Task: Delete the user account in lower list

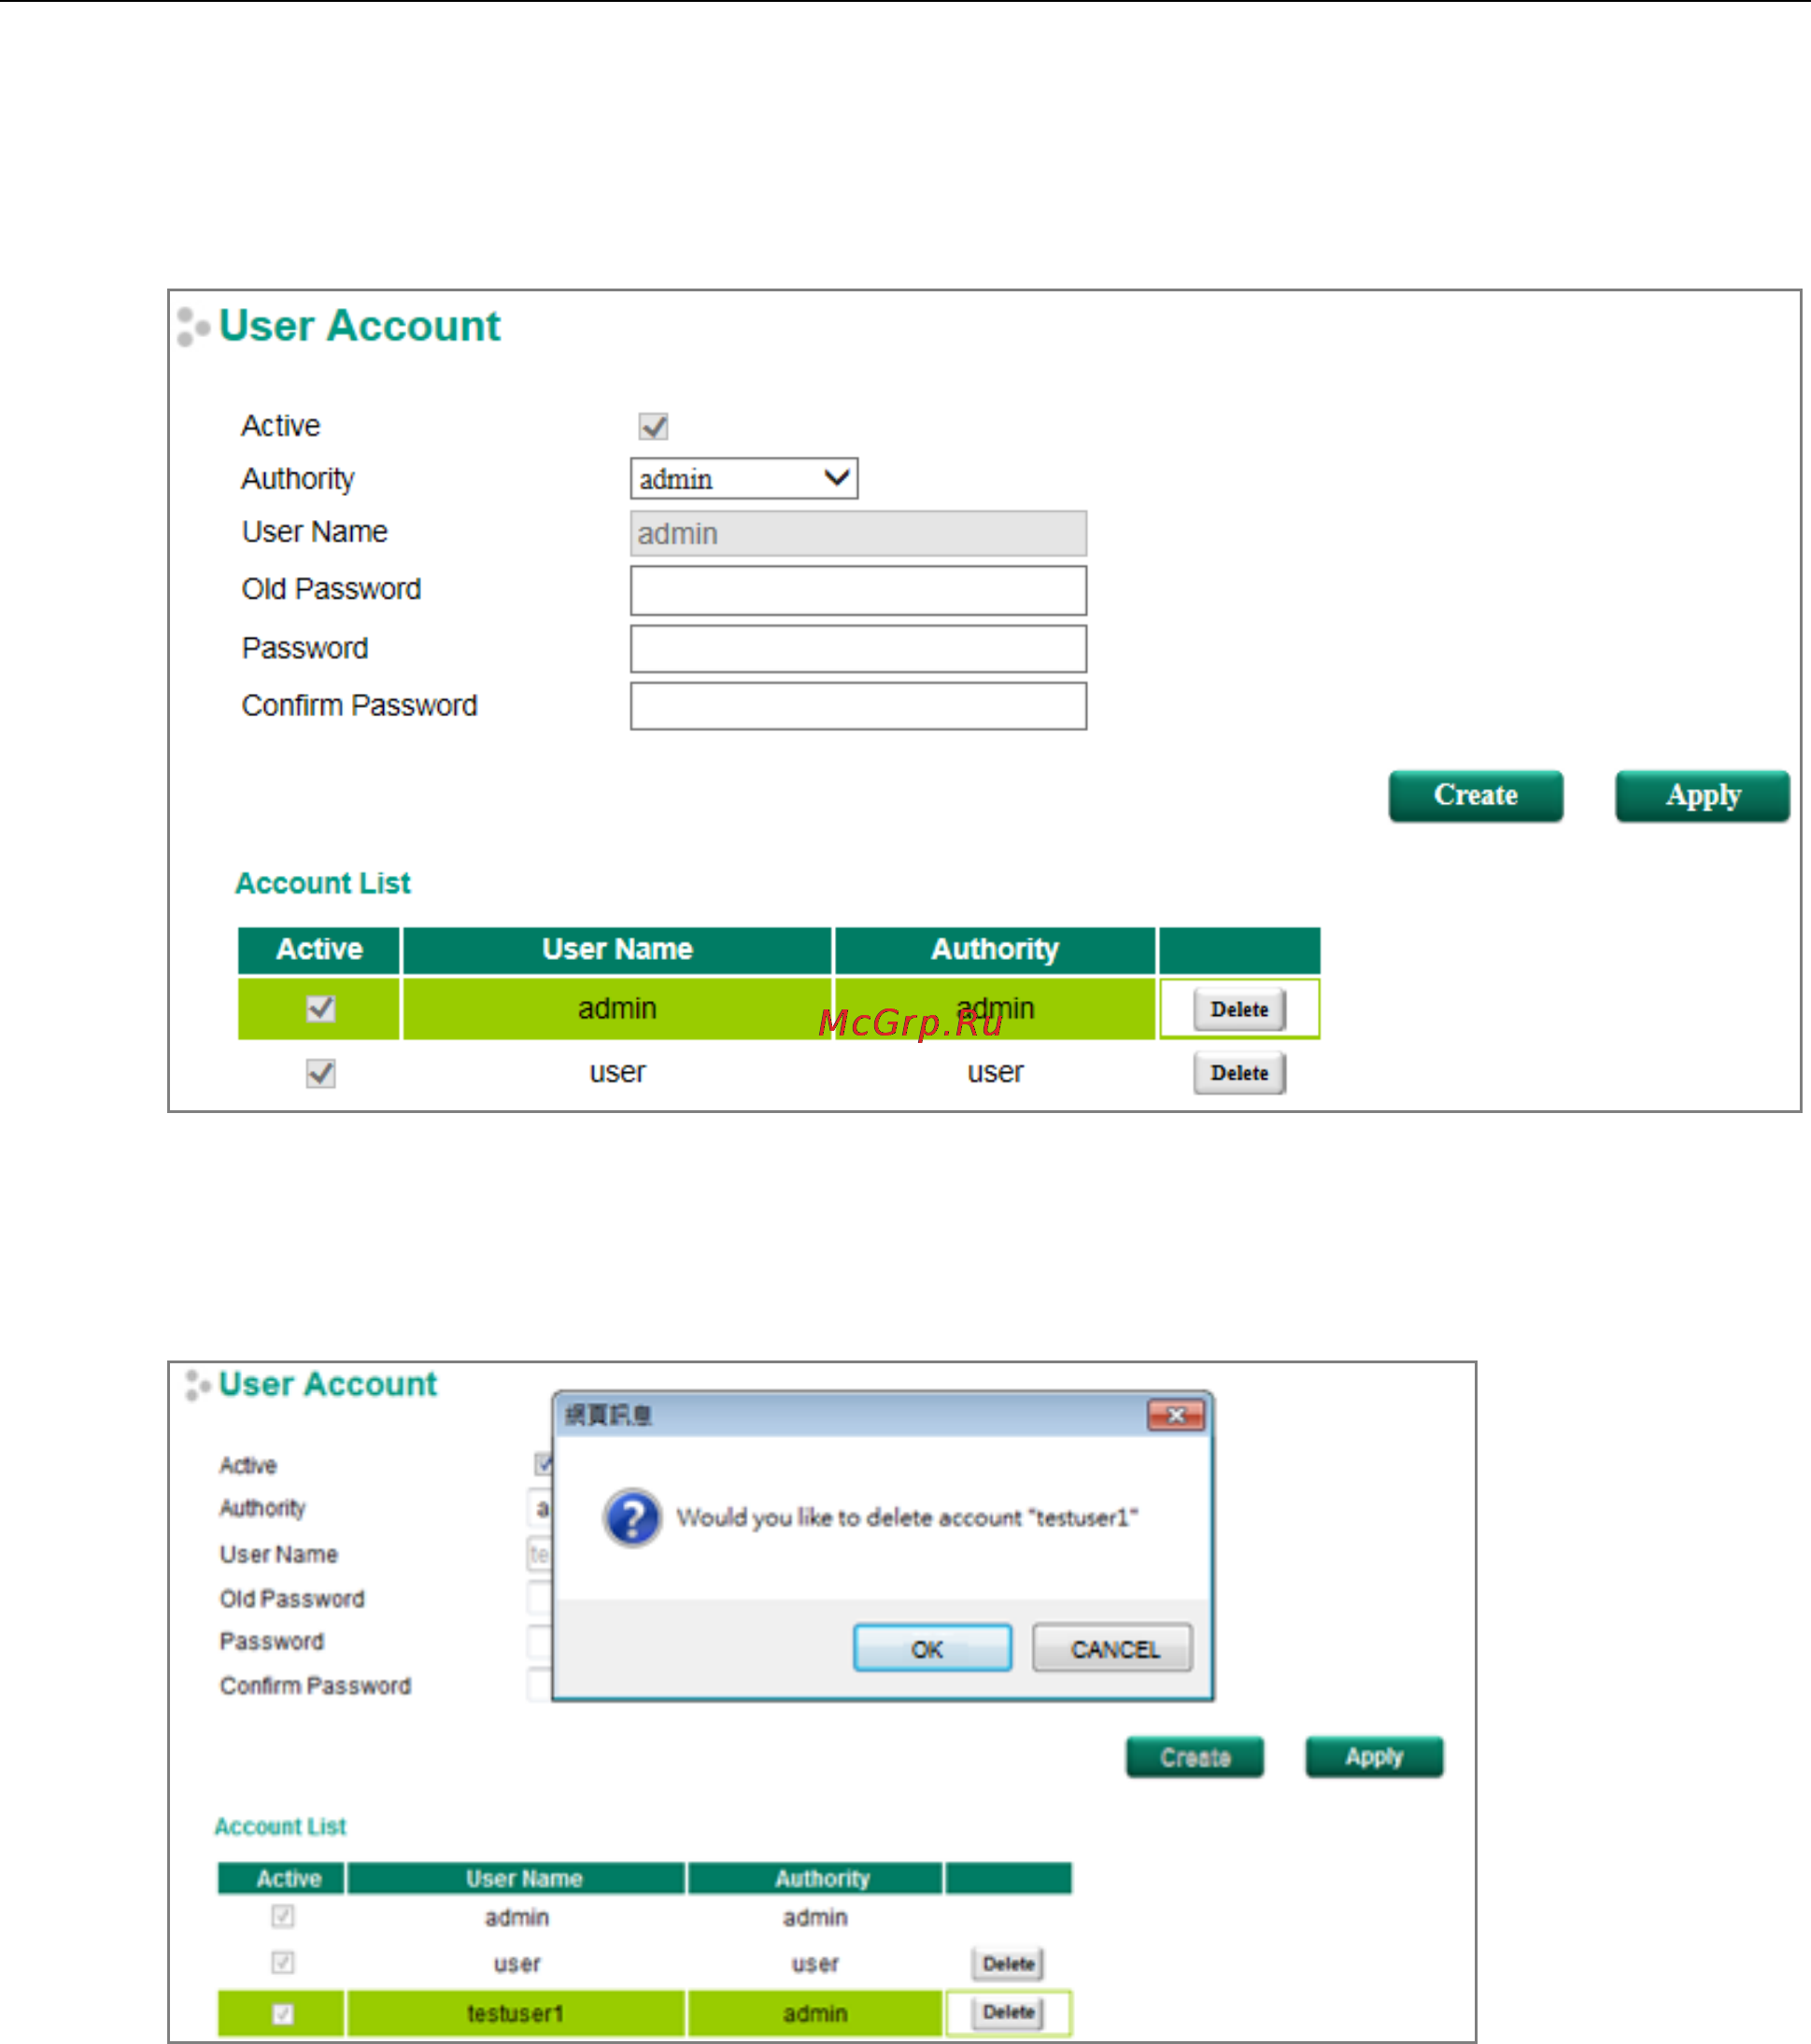Action: coord(1008,1964)
